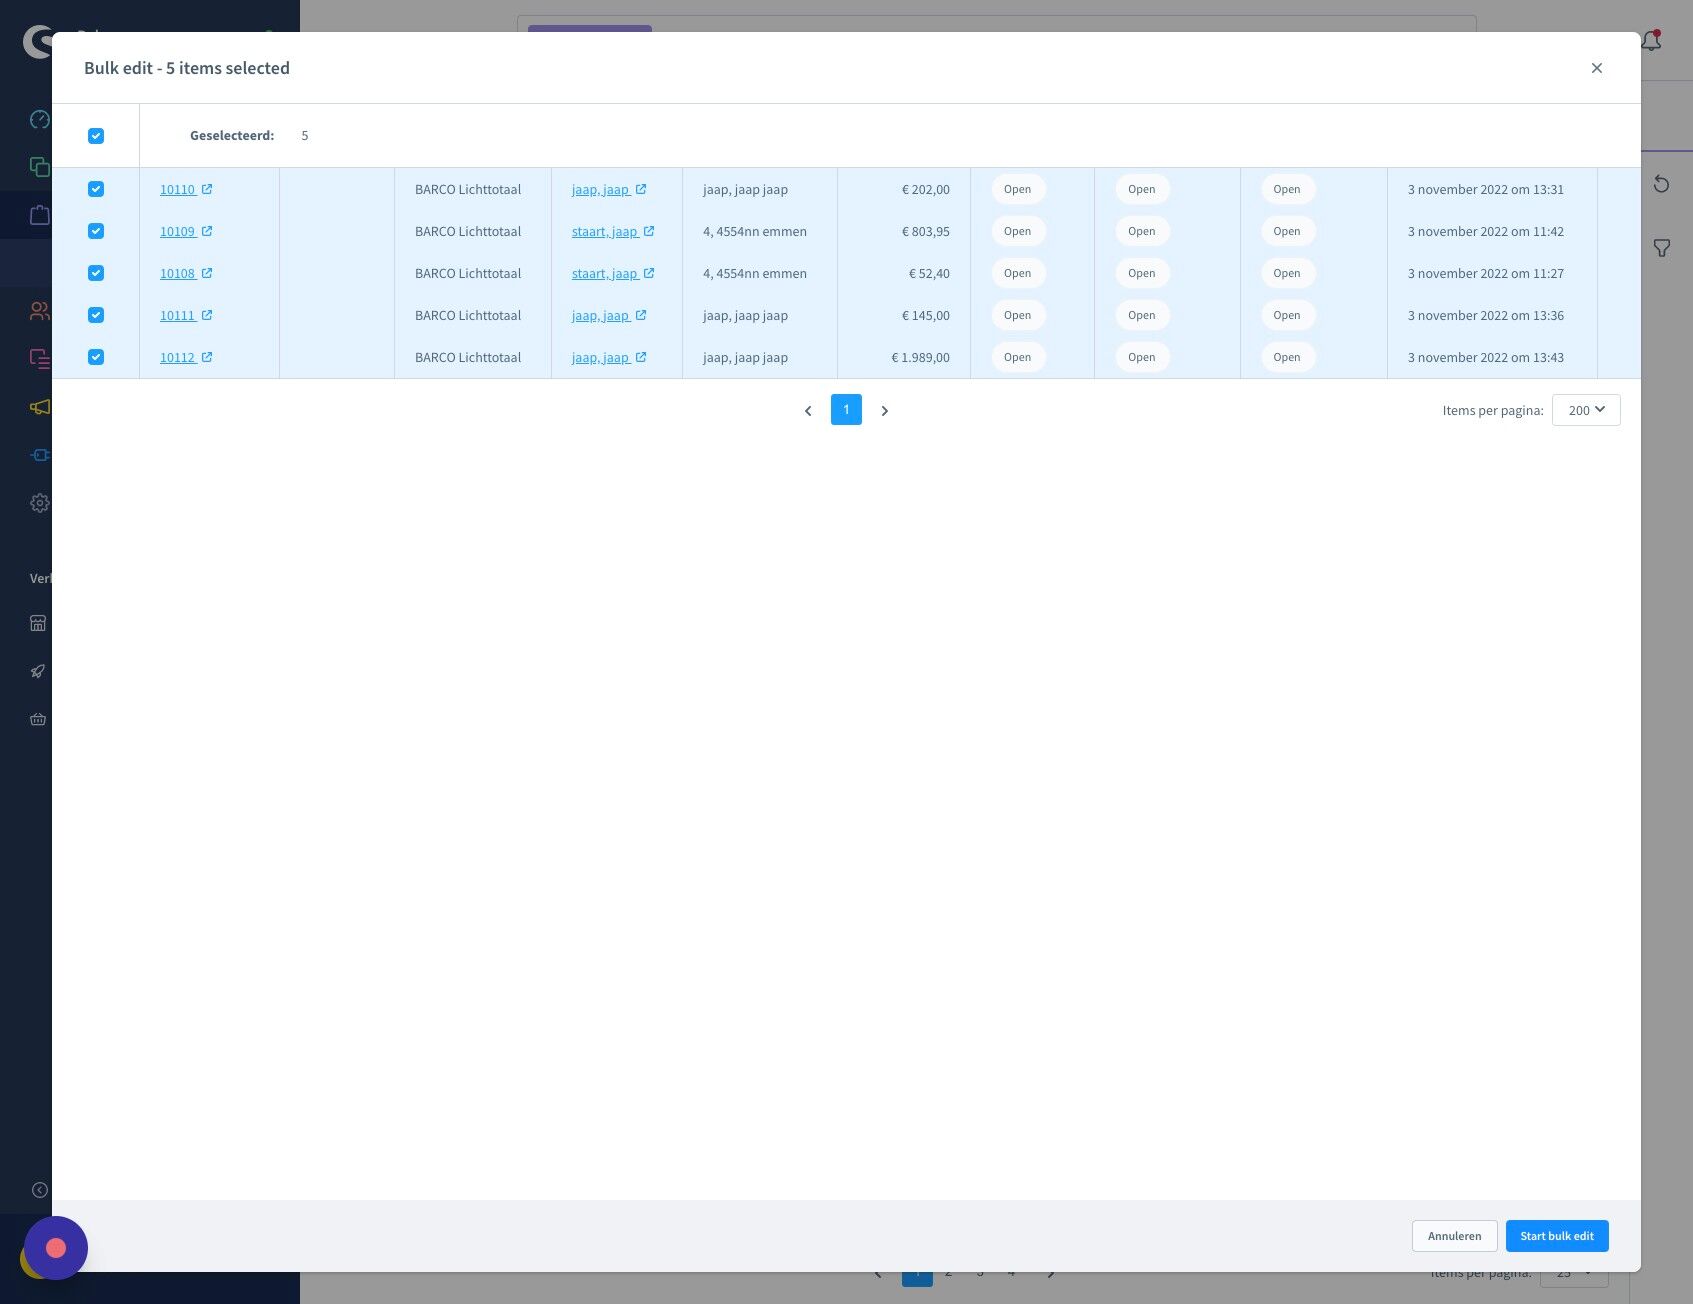The width and height of the screenshot is (1693, 1304).
Task: Uncheck the checkbox for order 10108
Action: (96, 273)
